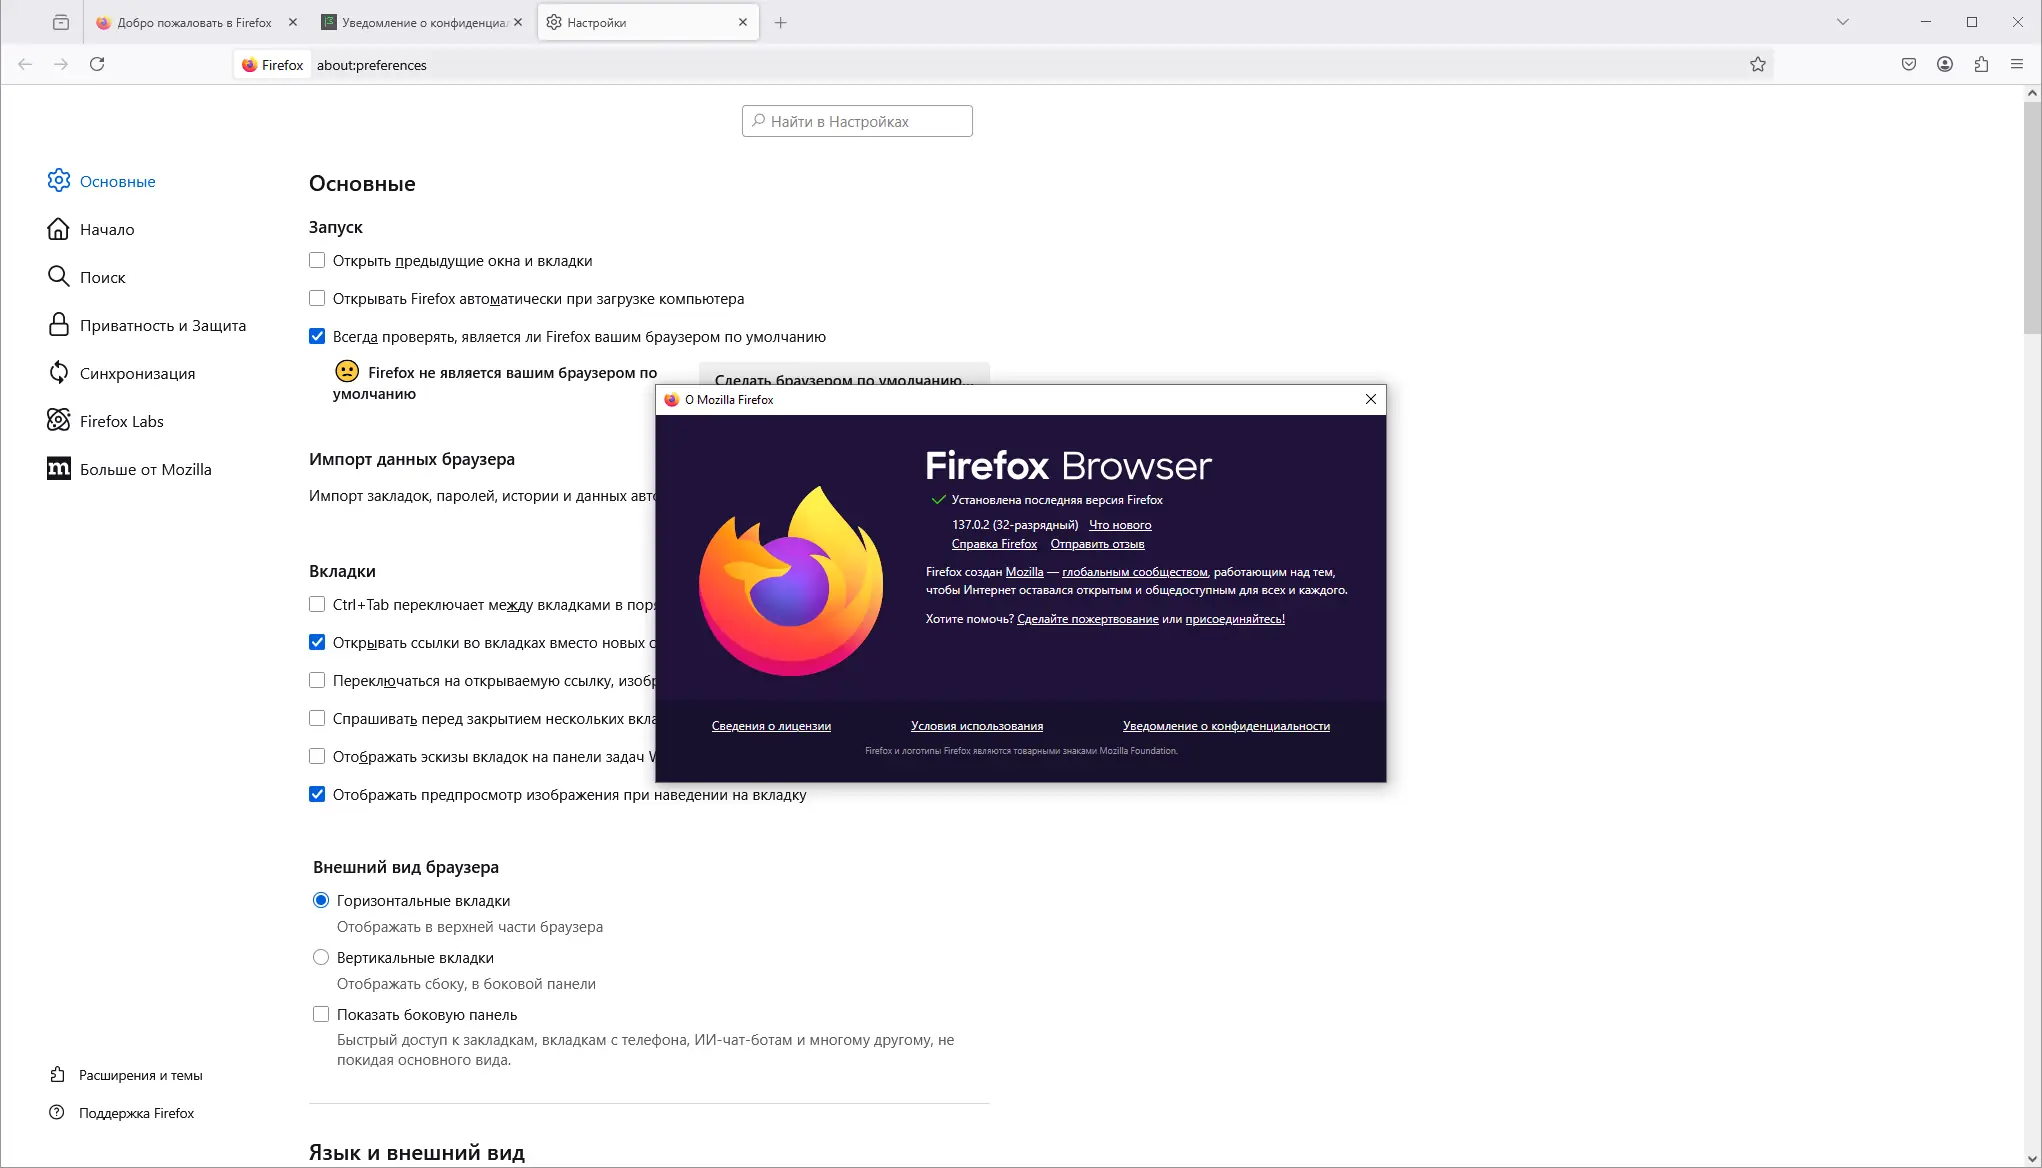Open a new tab with plus icon
The height and width of the screenshot is (1168, 2042).
pyautogui.click(x=780, y=22)
